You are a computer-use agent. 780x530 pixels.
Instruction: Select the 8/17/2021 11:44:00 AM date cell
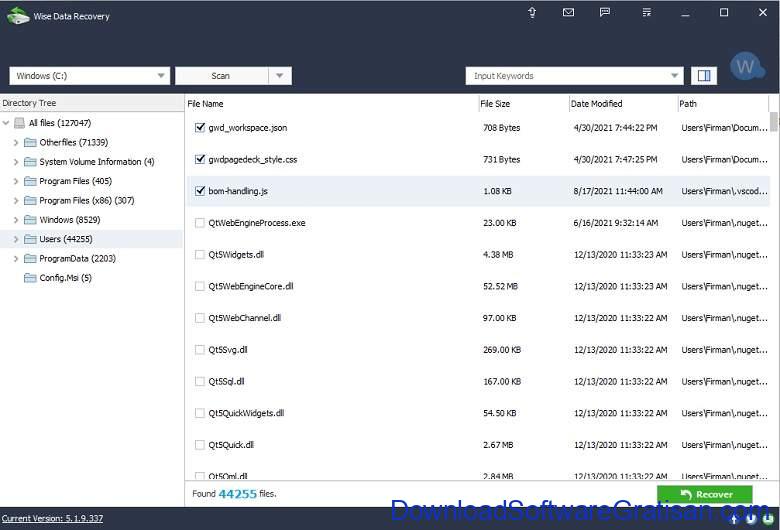click(x=617, y=191)
